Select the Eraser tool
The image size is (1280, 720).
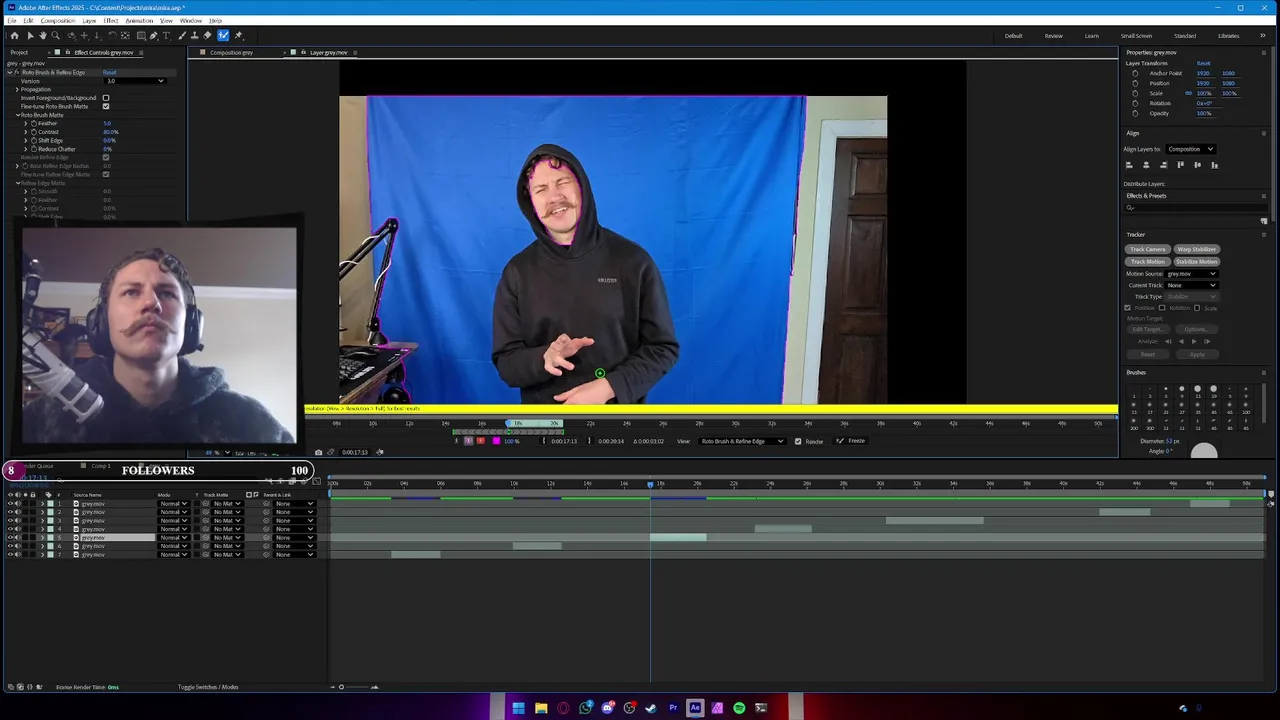(207, 35)
